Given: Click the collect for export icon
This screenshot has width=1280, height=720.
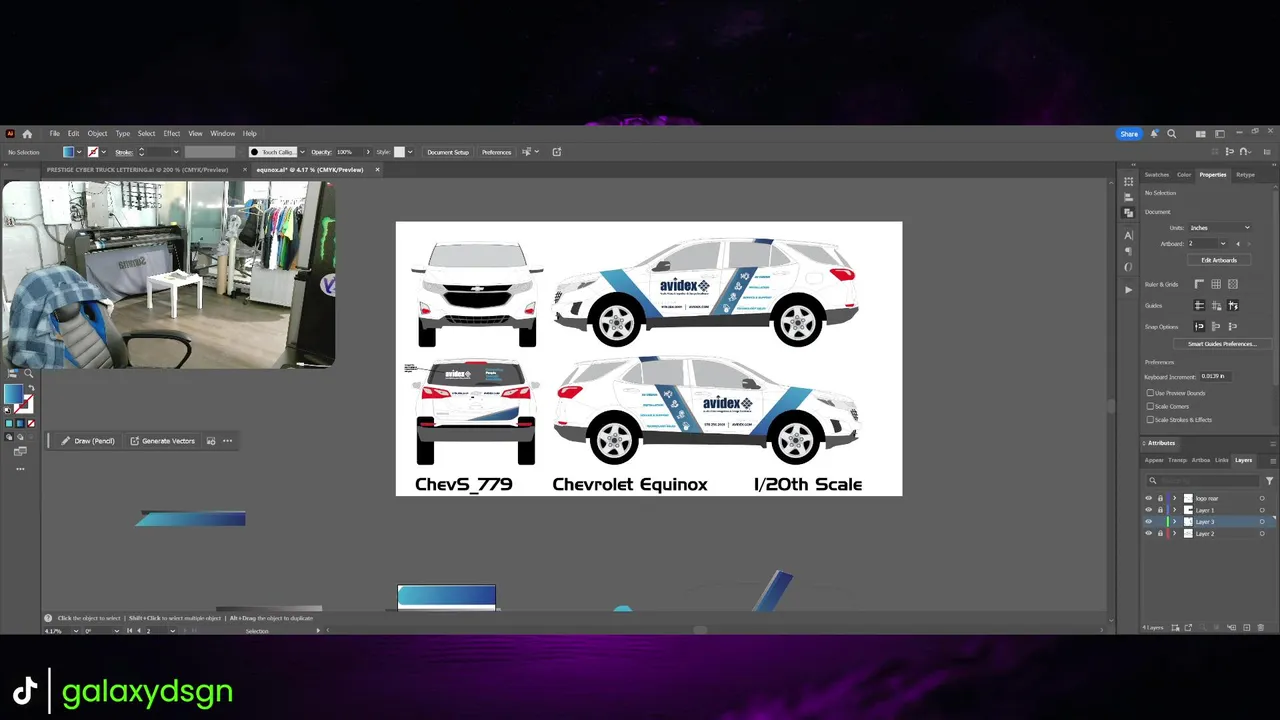Looking at the screenshot, I should (1187, 628).
